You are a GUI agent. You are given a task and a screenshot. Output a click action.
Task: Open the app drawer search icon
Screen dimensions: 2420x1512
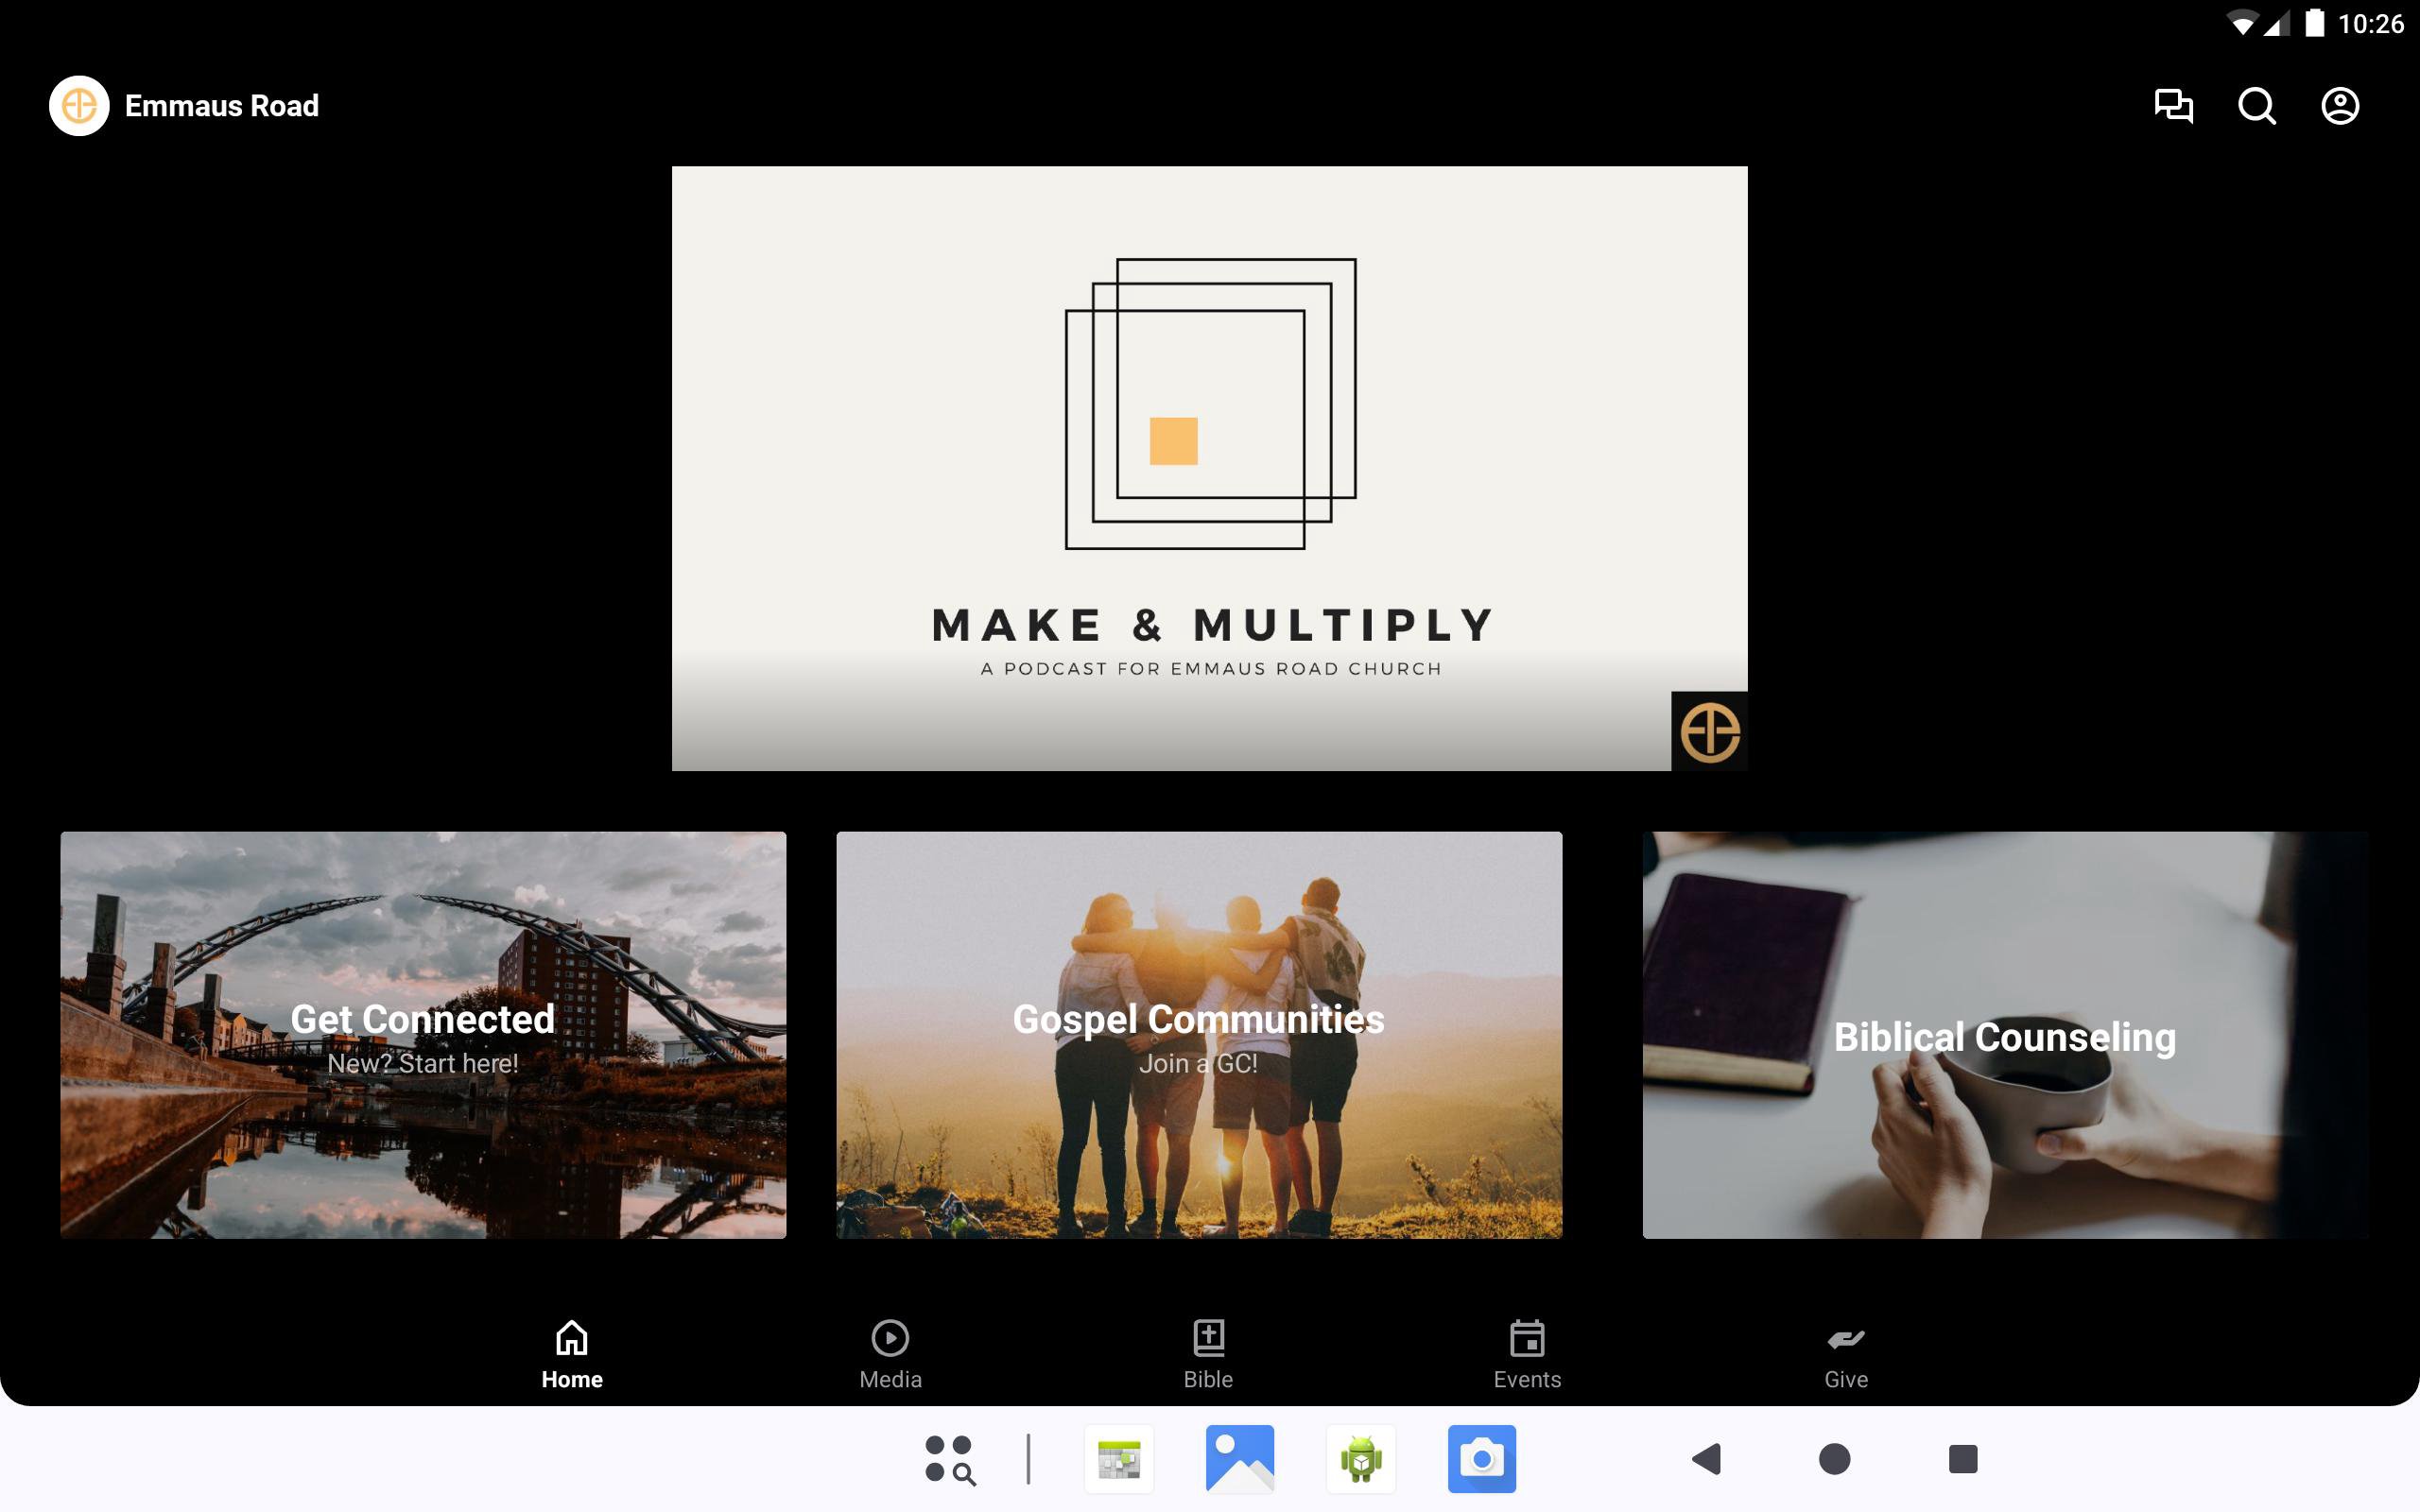coord(949,1459)
